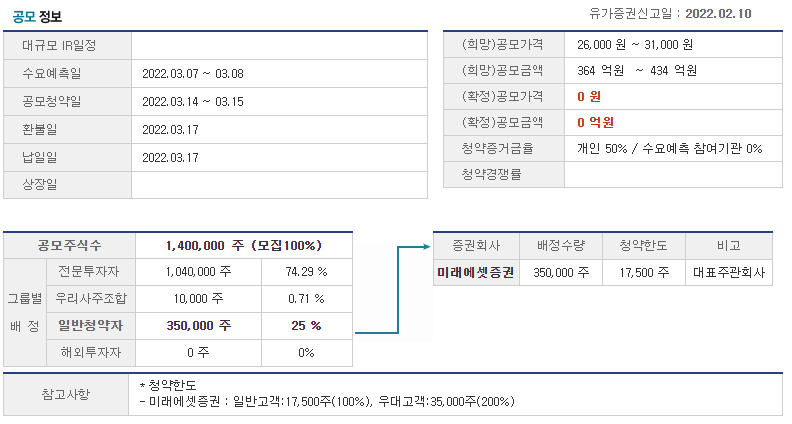The height and width of the screenshot is (424, 792).
Task: Select the 26,000 원 ~ 31,000 원 value
Action: point(635,44)
